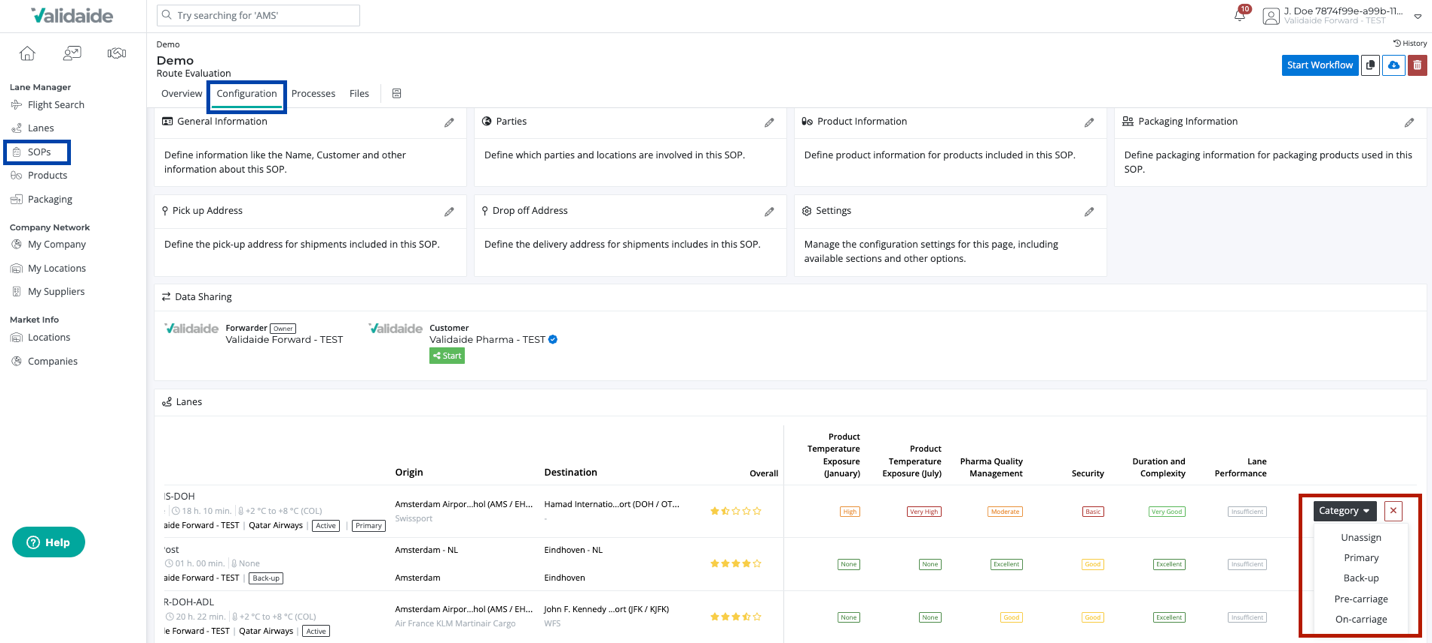This screenshot has width=1432, height=643.
Task: Click the 'Very Good' Duration badge
Action: point(1167,511)
